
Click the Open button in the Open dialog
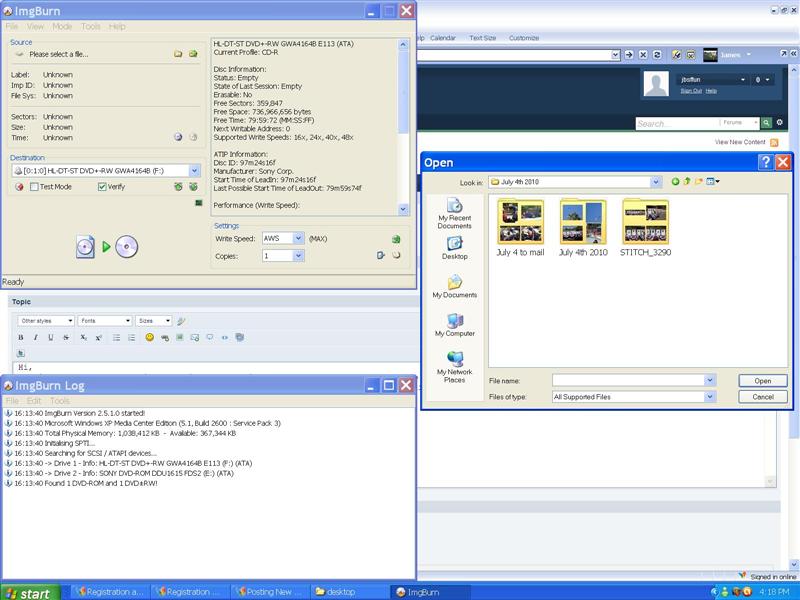763,381
